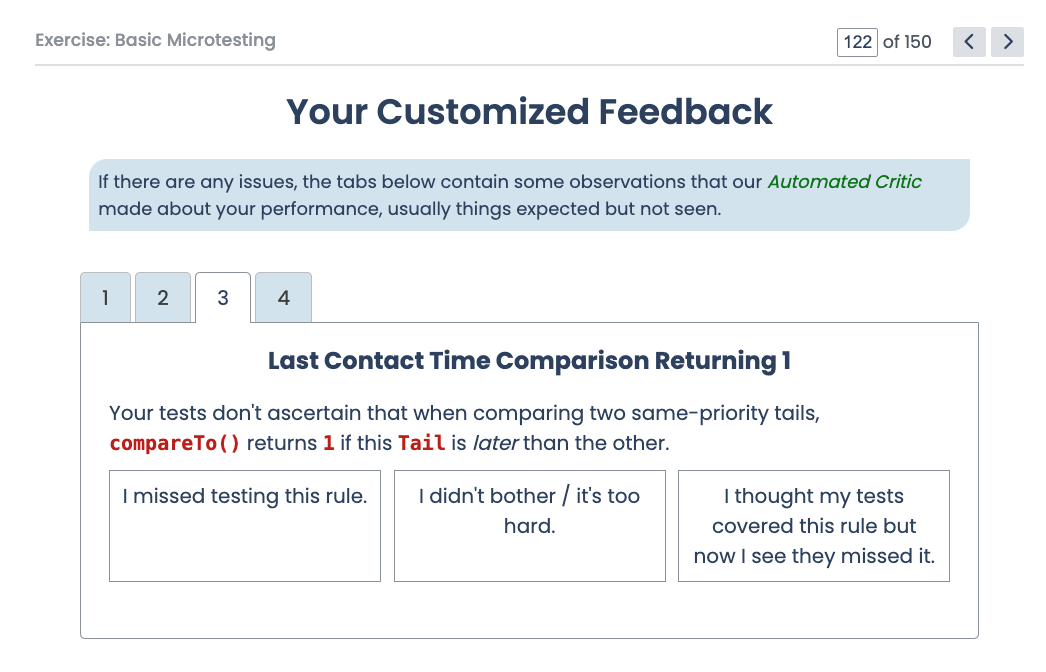Click the page number field showing 122
The image size is (1046, 672).
click(x=857, y=42)
